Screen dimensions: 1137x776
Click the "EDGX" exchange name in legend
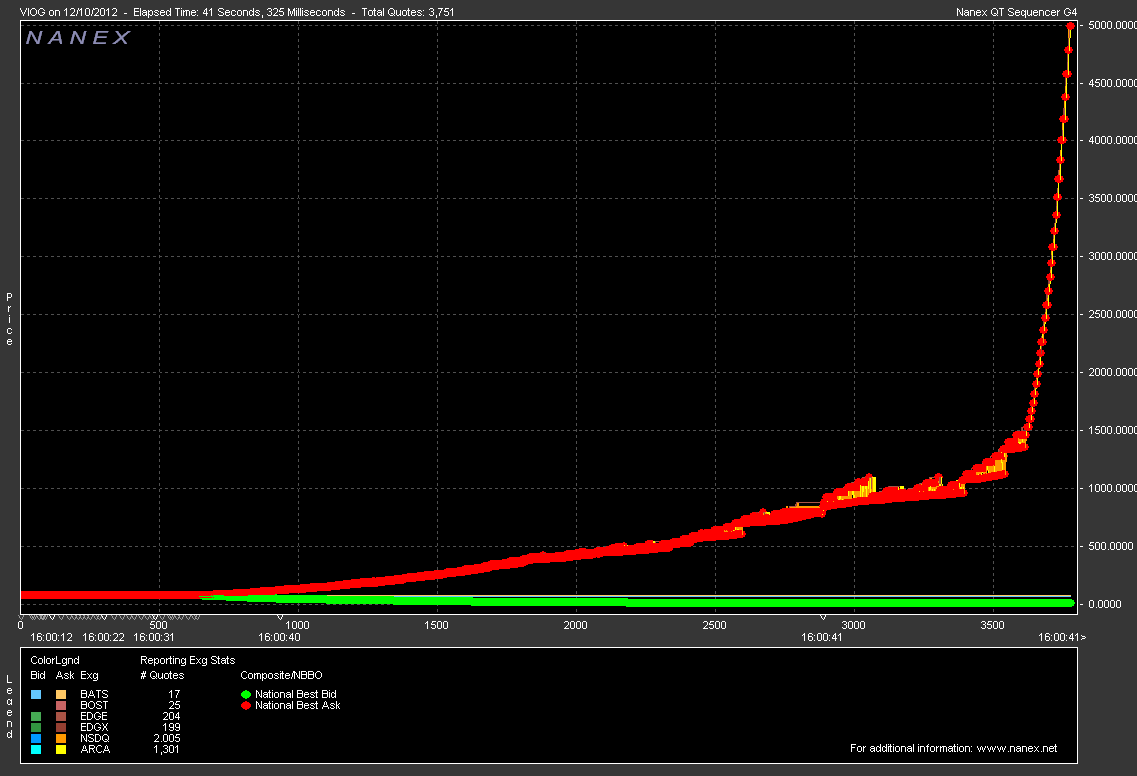[x=94, y=727]
